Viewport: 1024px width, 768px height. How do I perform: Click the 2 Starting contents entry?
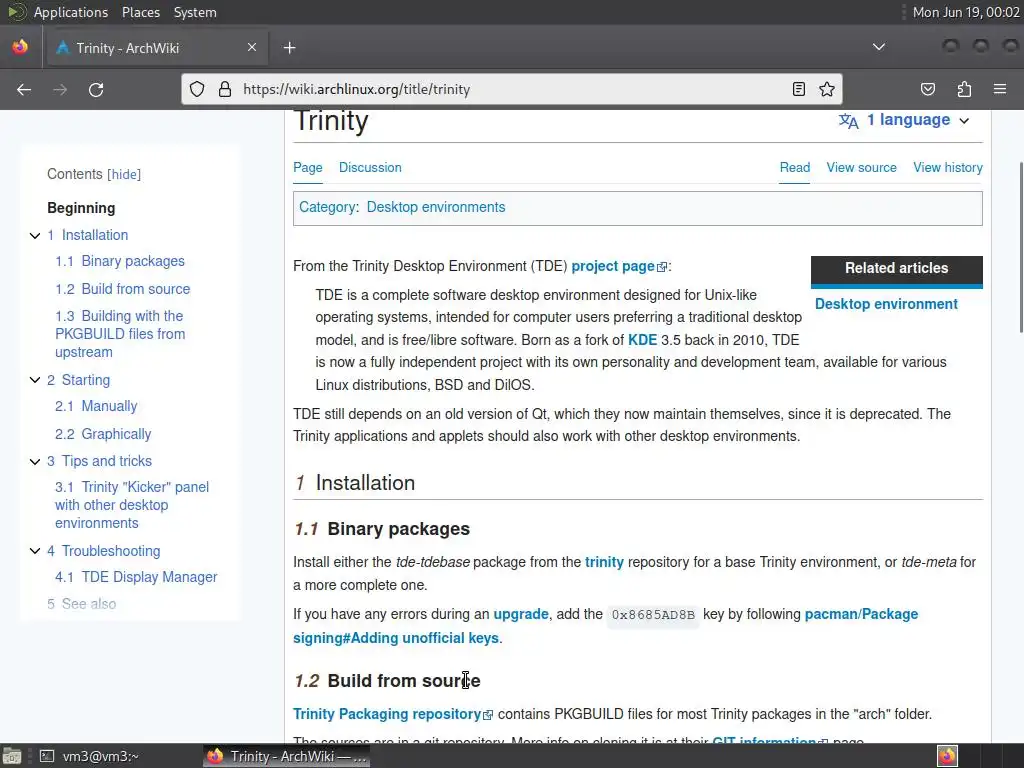tap(78, 380)
